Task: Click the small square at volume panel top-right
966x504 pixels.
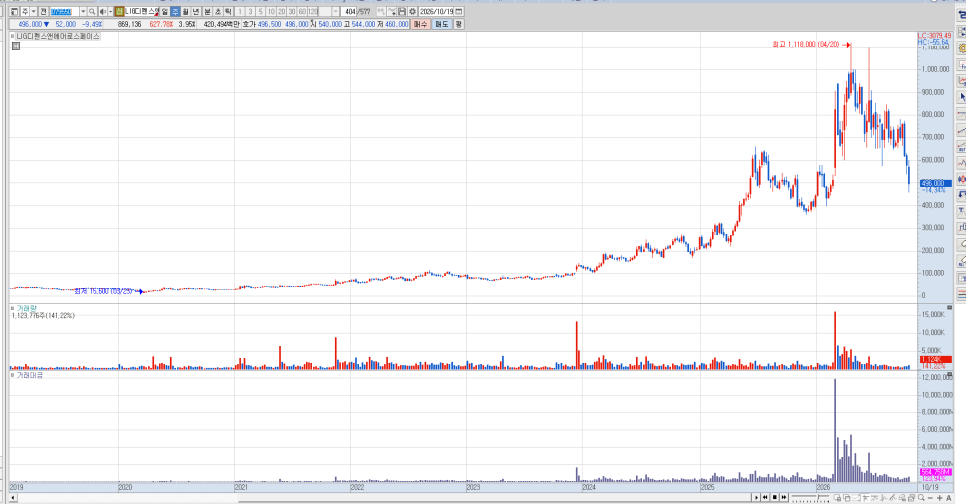Action: click(949, 307)
